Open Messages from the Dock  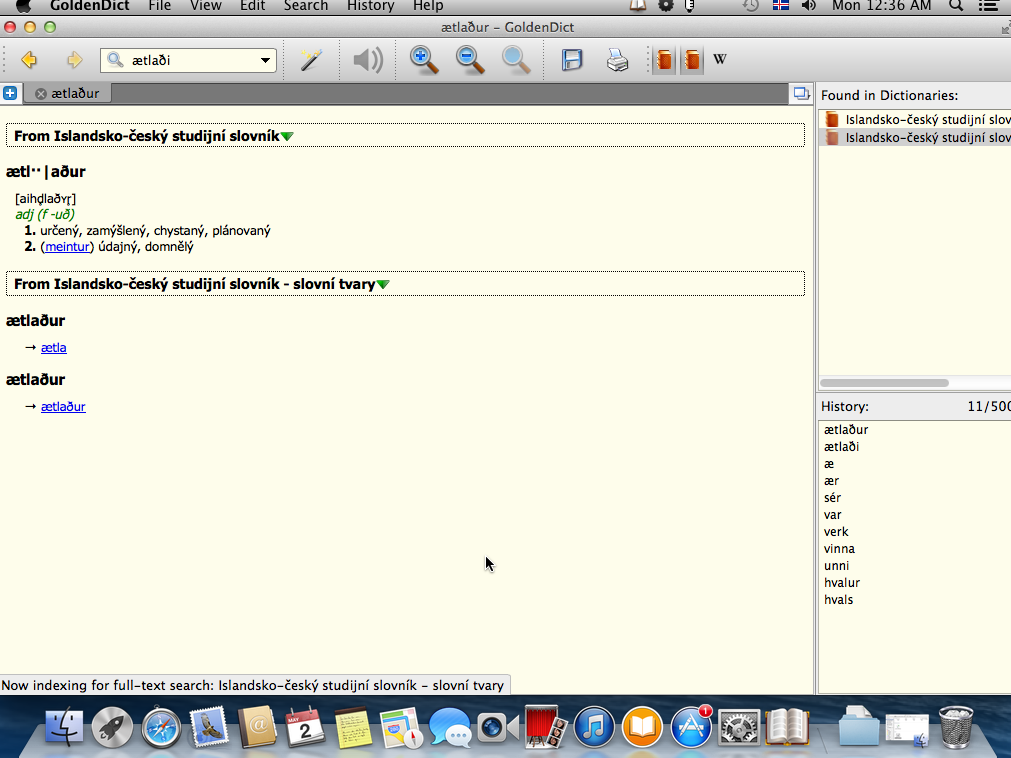point(449,727)
